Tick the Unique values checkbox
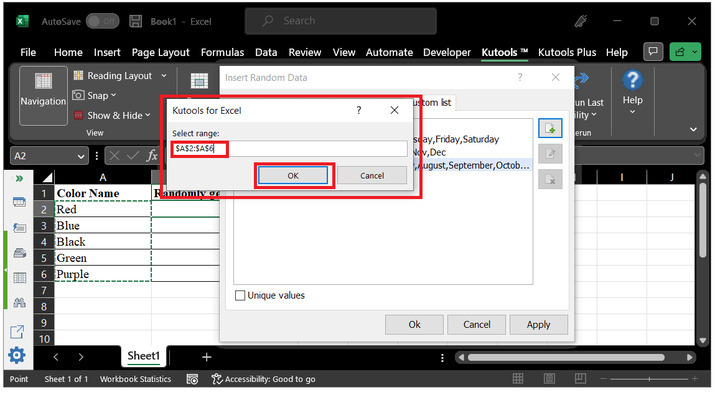Image resolution: width=715 pixels, height=395 pixels. click(240, 296)
